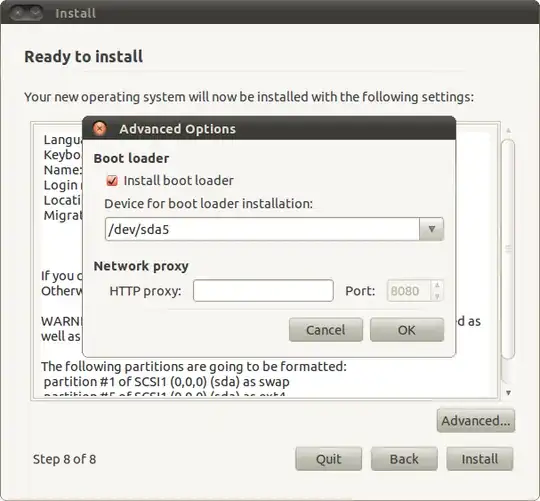The image size is (540, 501).
Task: Close the Advanced Options dialog
Action: coord(100,129)
